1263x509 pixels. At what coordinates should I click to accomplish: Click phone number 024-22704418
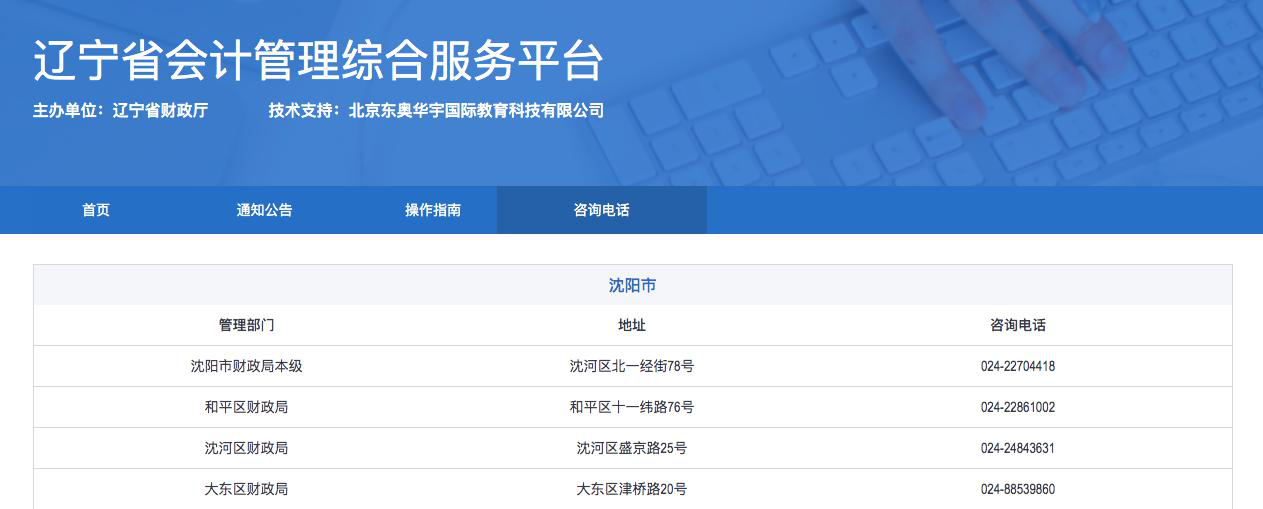pos(1017,366)
